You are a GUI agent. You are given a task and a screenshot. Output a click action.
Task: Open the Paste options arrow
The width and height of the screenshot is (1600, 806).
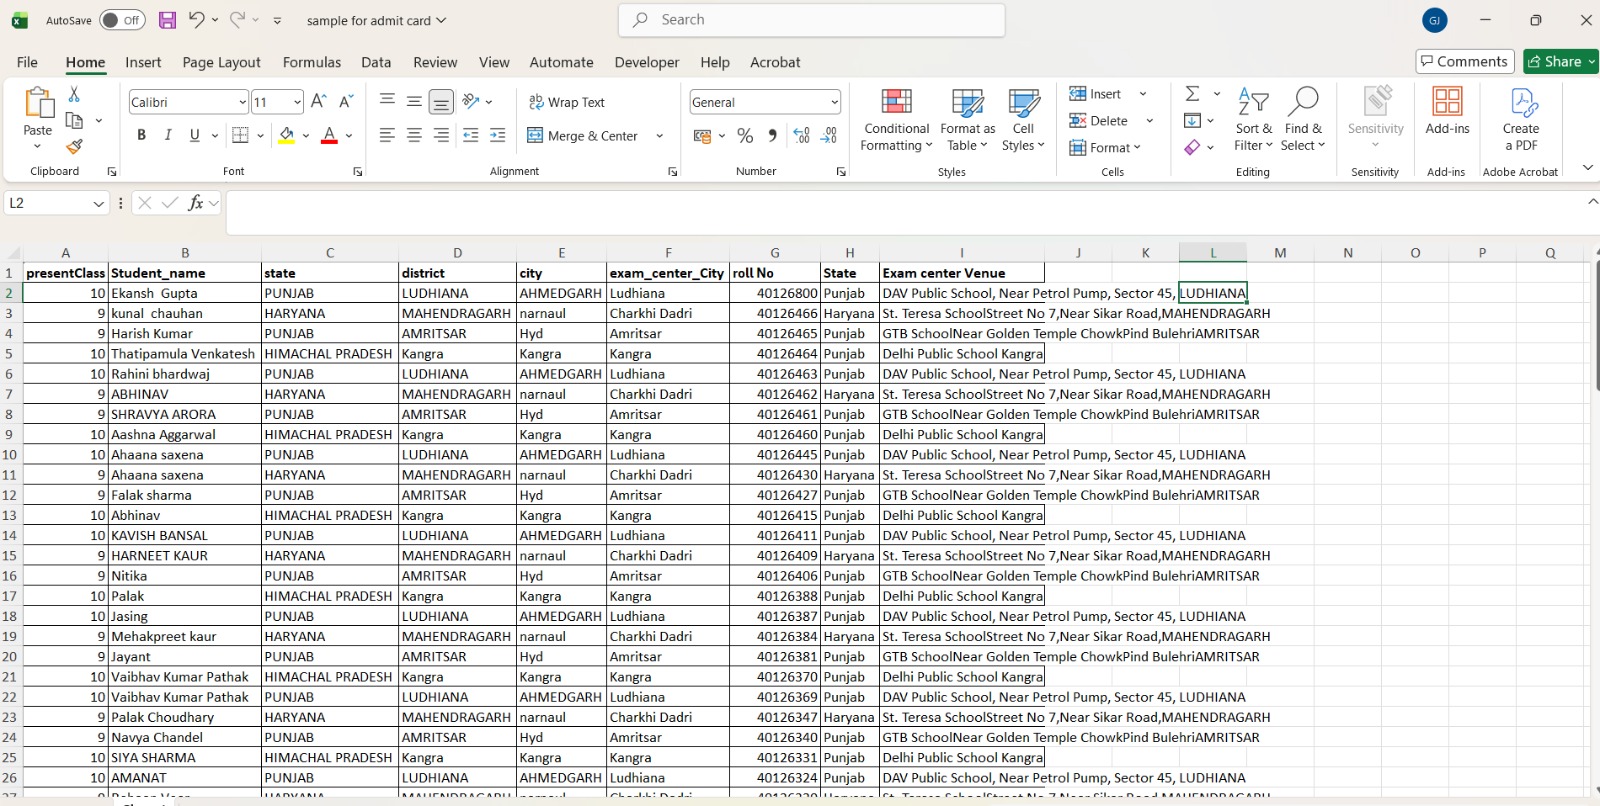38,147
